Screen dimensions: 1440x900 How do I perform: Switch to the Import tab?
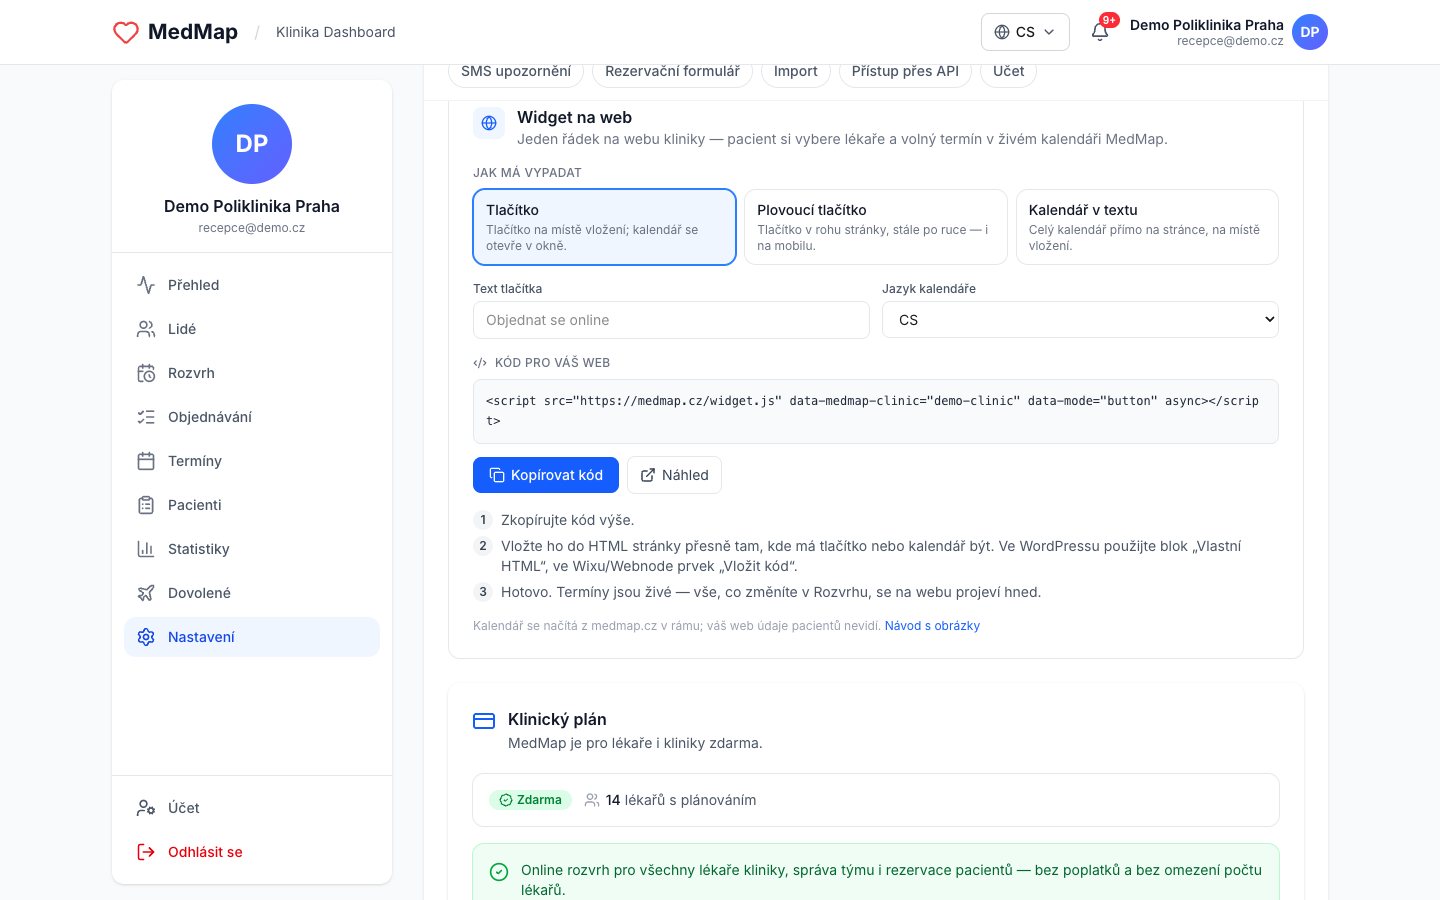click(x=796, y=71)
